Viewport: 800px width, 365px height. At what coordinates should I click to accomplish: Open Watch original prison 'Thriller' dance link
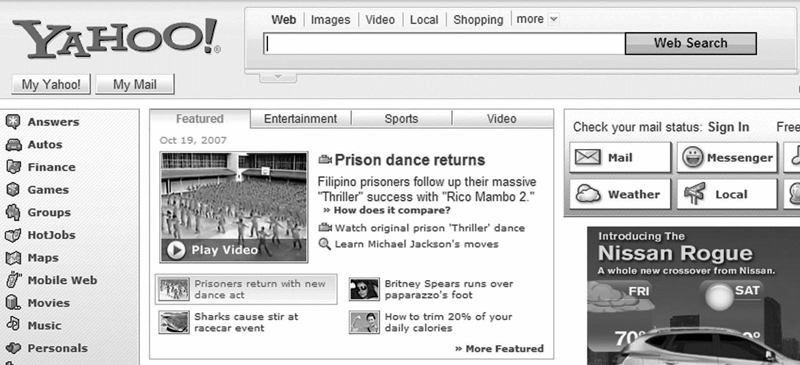coord(430,228)
